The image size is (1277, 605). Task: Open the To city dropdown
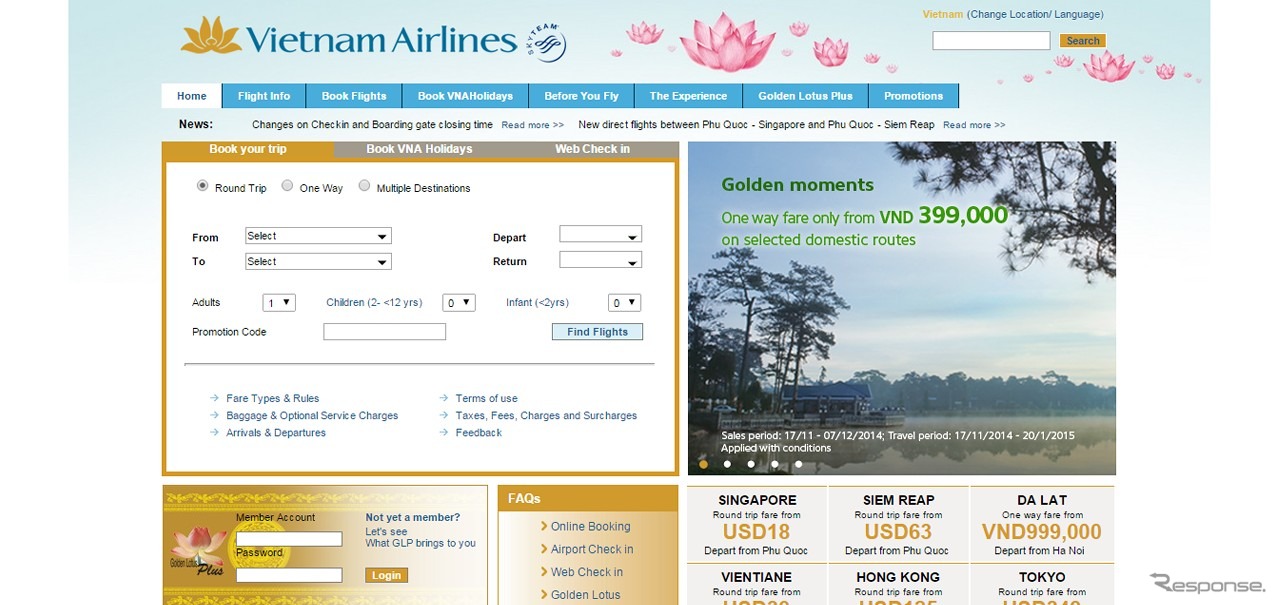[318, 261]
